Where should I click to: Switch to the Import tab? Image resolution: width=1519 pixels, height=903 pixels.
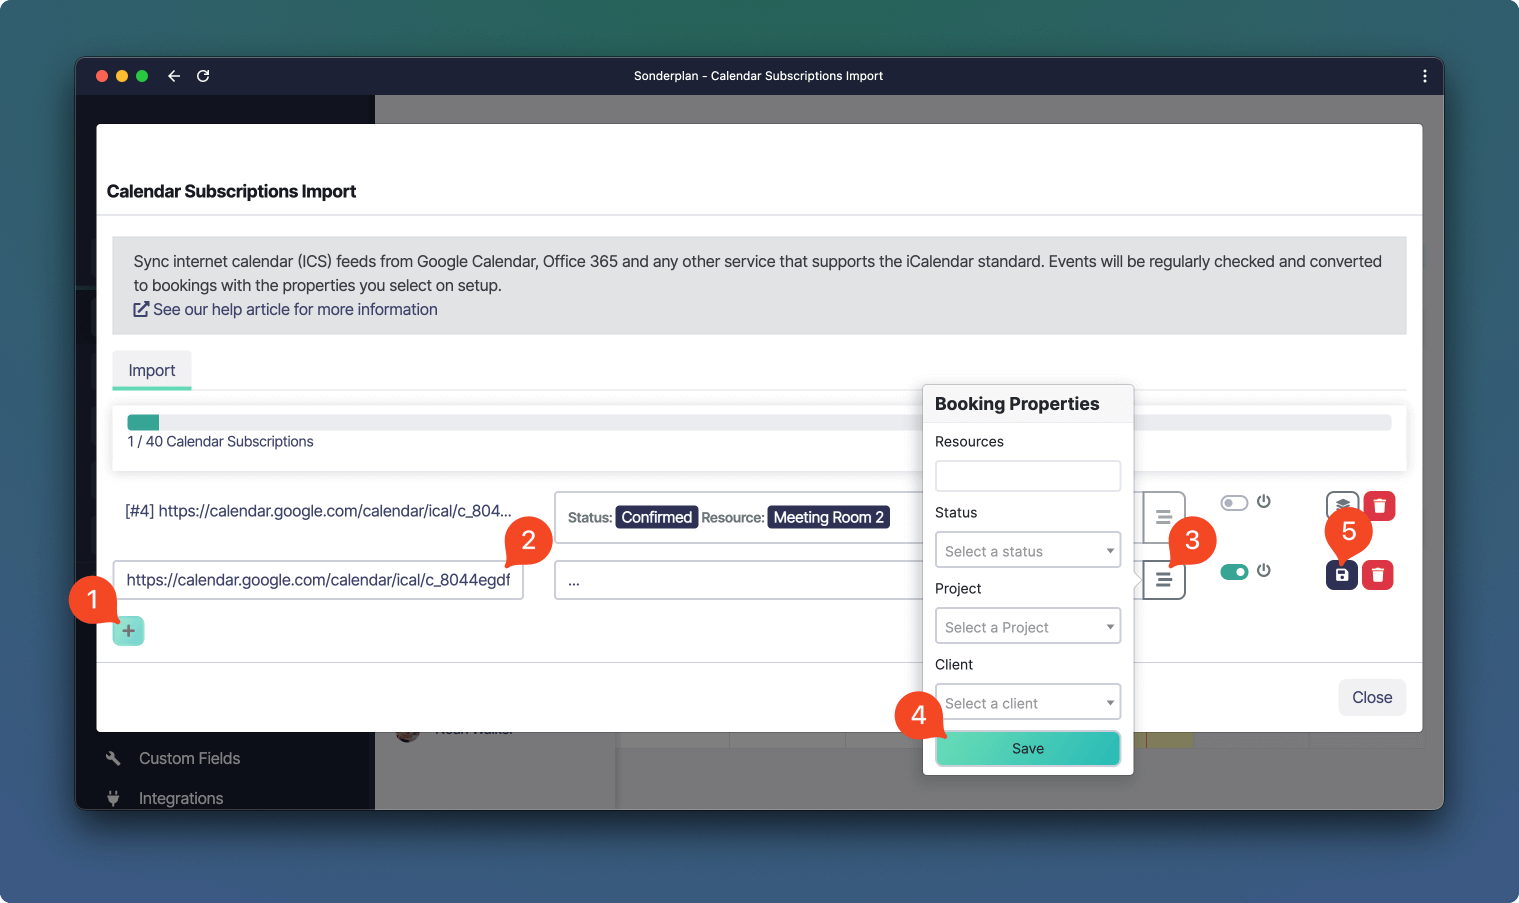pos(152,370)
